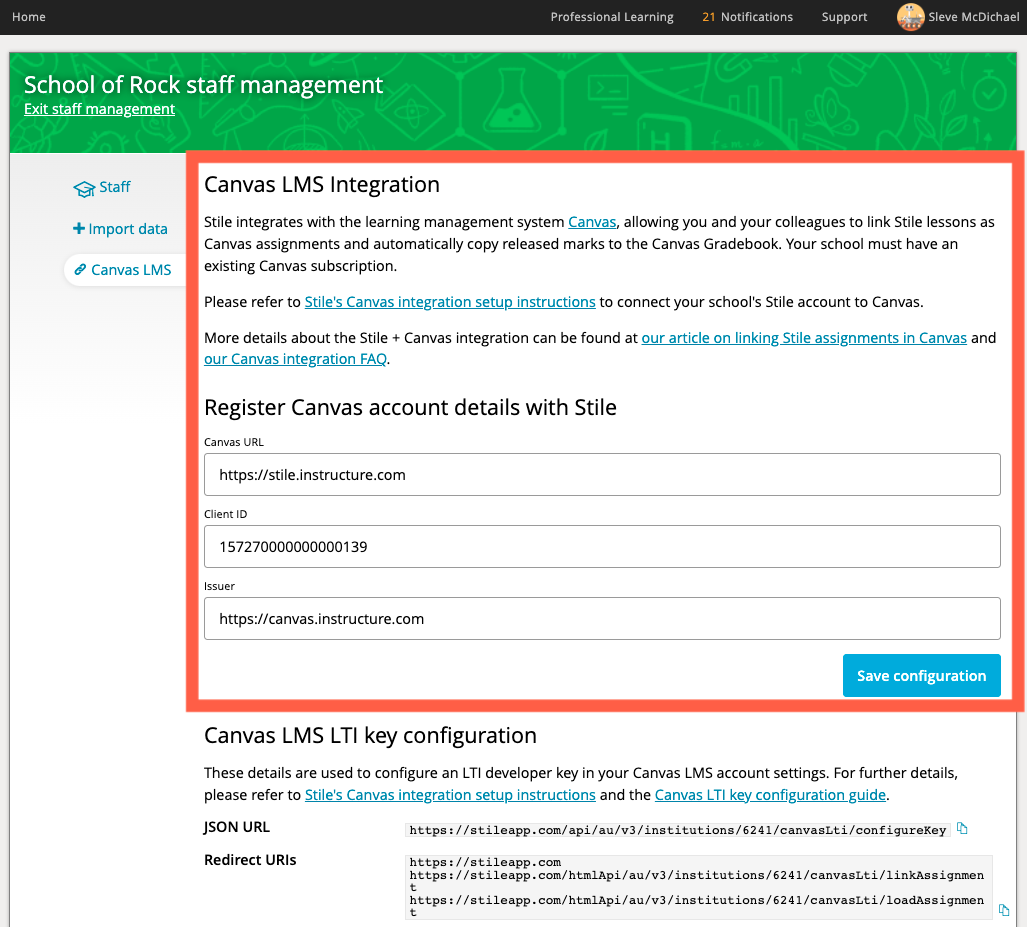The width and height of the screenshot is (1027, 927).
Task: Open the 21 Notifications item
Action: tap(747, 17)
